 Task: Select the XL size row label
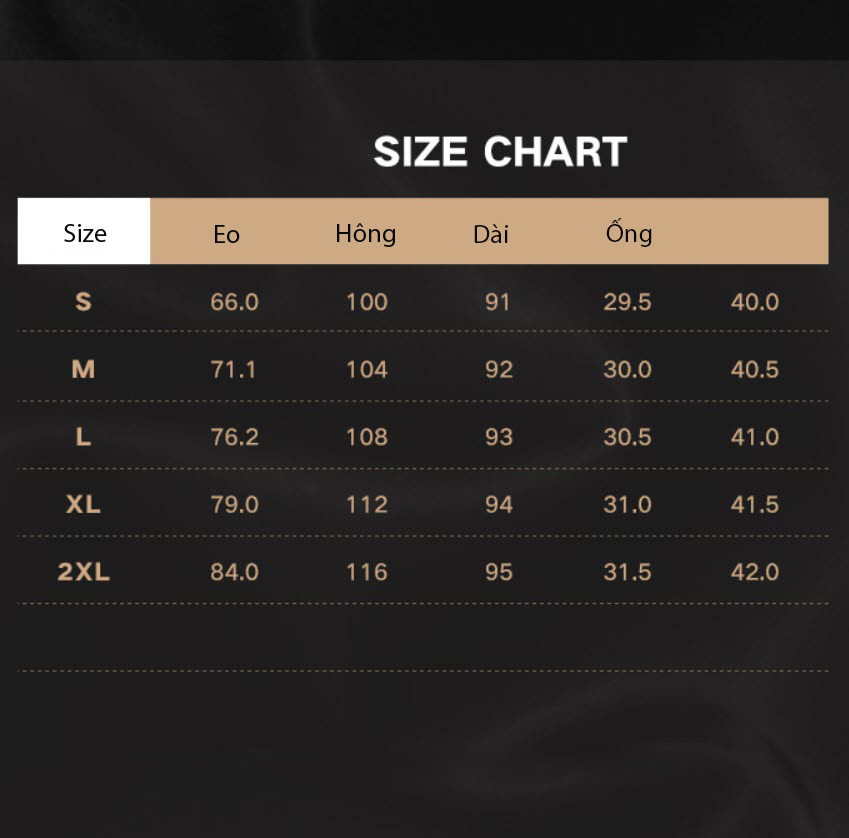[x=83, y=504]
